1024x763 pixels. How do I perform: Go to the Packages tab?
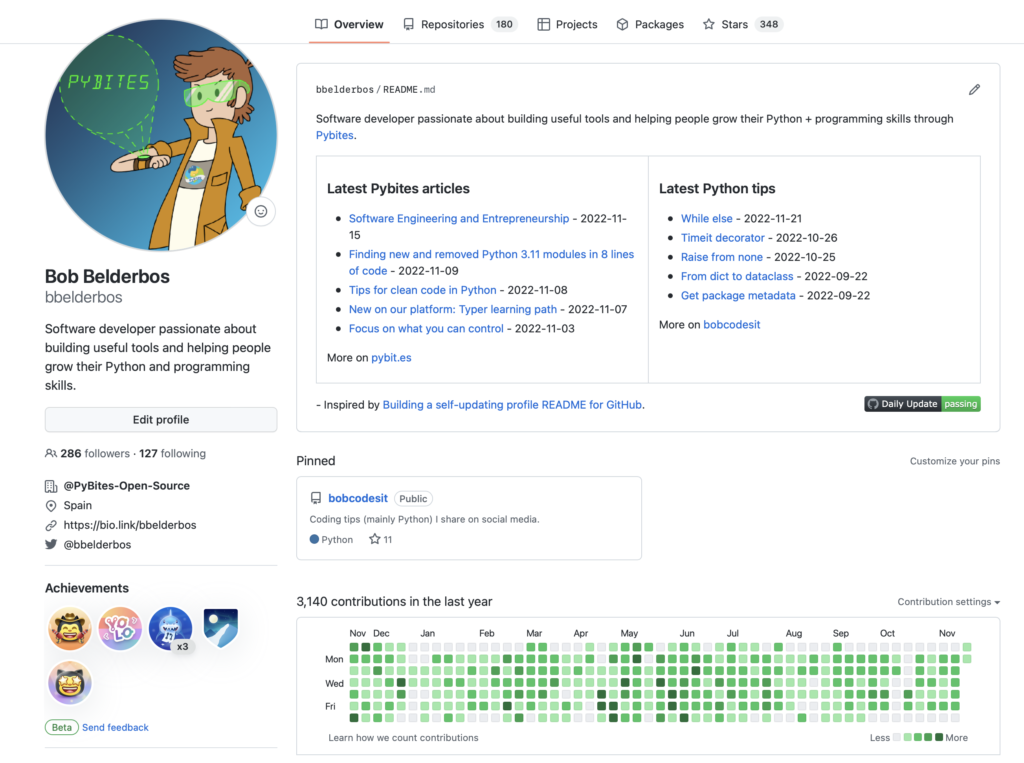(x=650, y=24)
